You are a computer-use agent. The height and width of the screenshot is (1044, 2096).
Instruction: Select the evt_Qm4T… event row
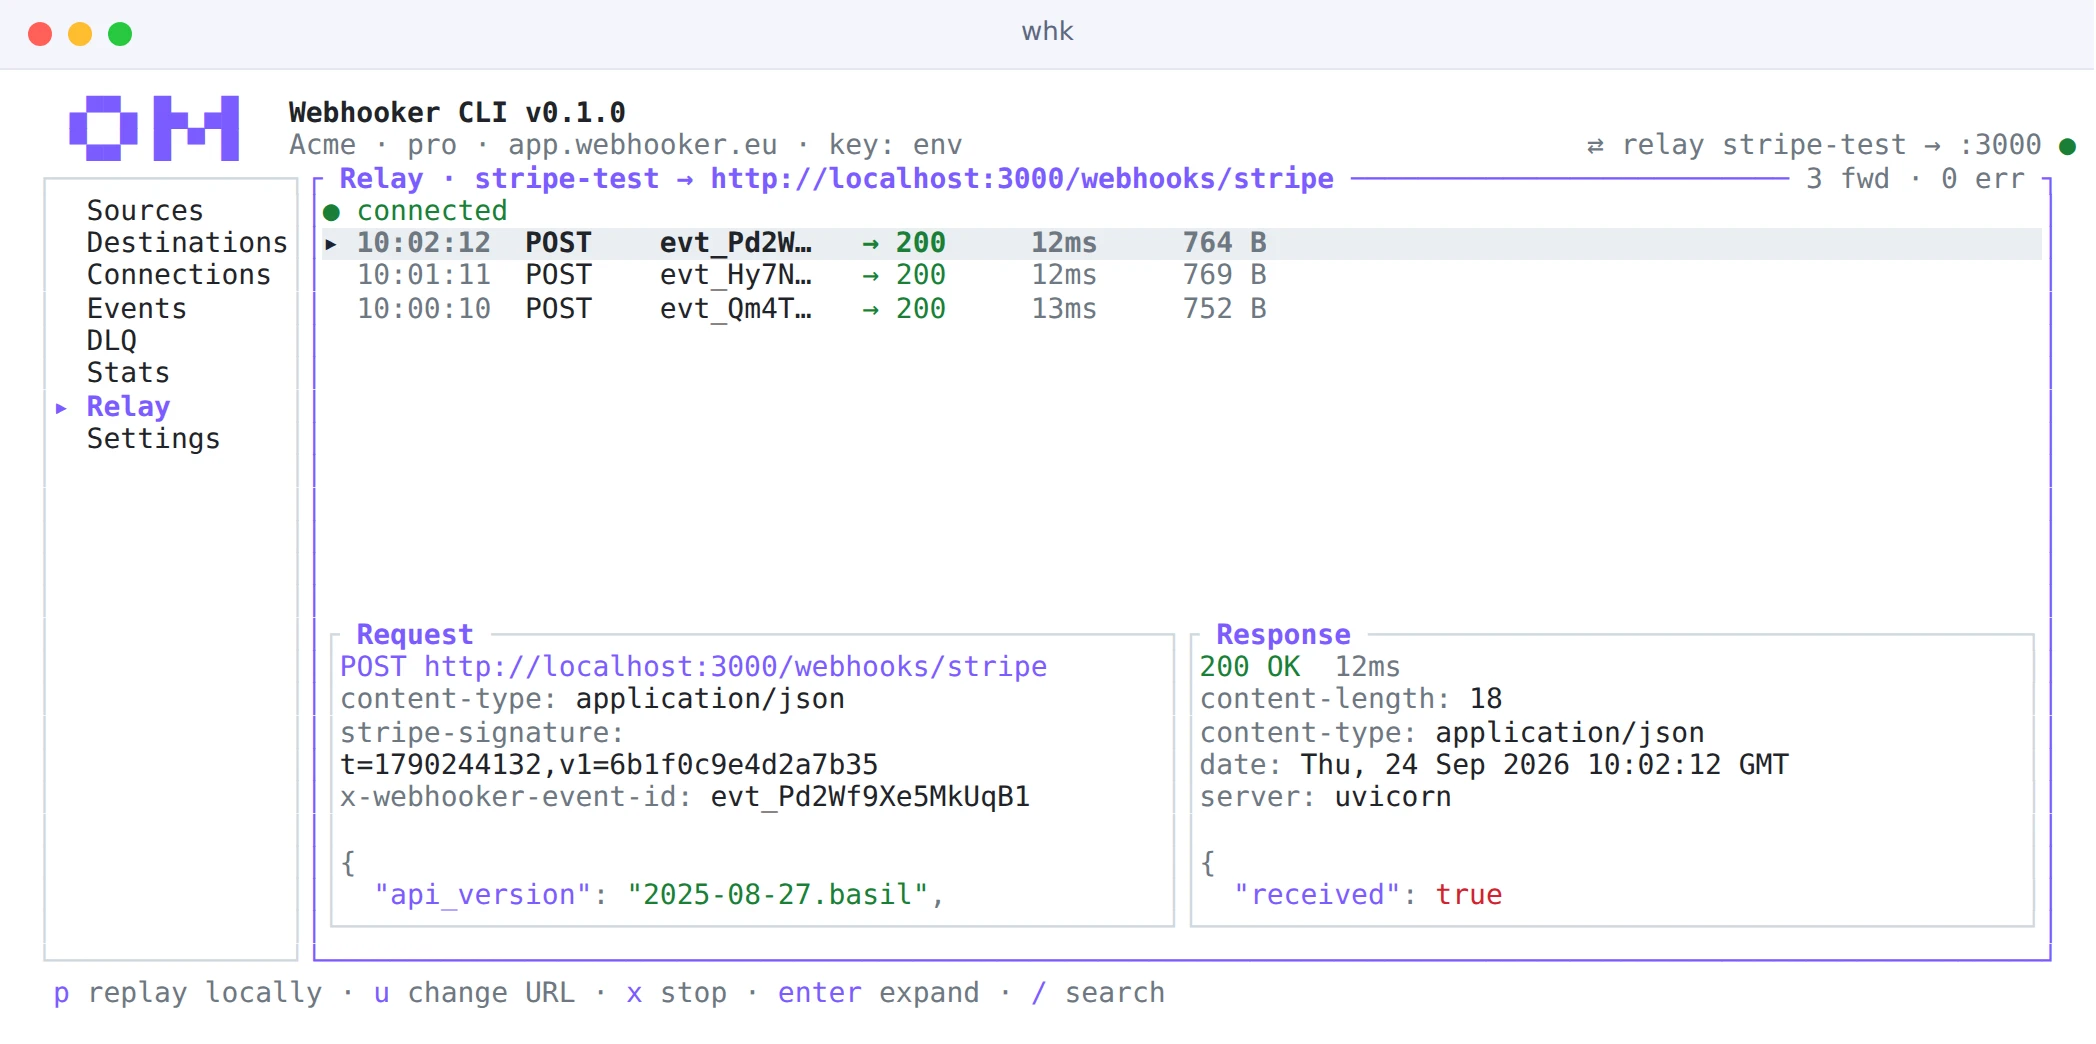tap(1182, 309)
